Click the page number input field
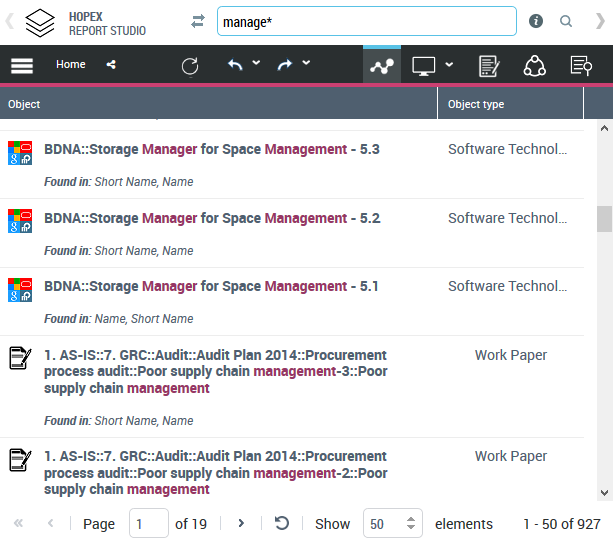Screen dimensions: 613x543 tap(148, 523)
